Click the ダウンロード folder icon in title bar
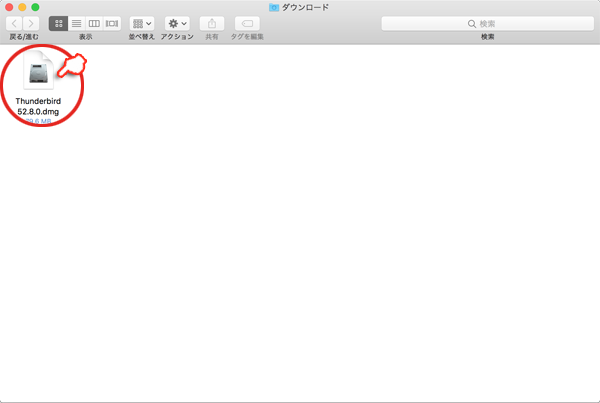Screen dimensions: 600x403 pos(275,7)
